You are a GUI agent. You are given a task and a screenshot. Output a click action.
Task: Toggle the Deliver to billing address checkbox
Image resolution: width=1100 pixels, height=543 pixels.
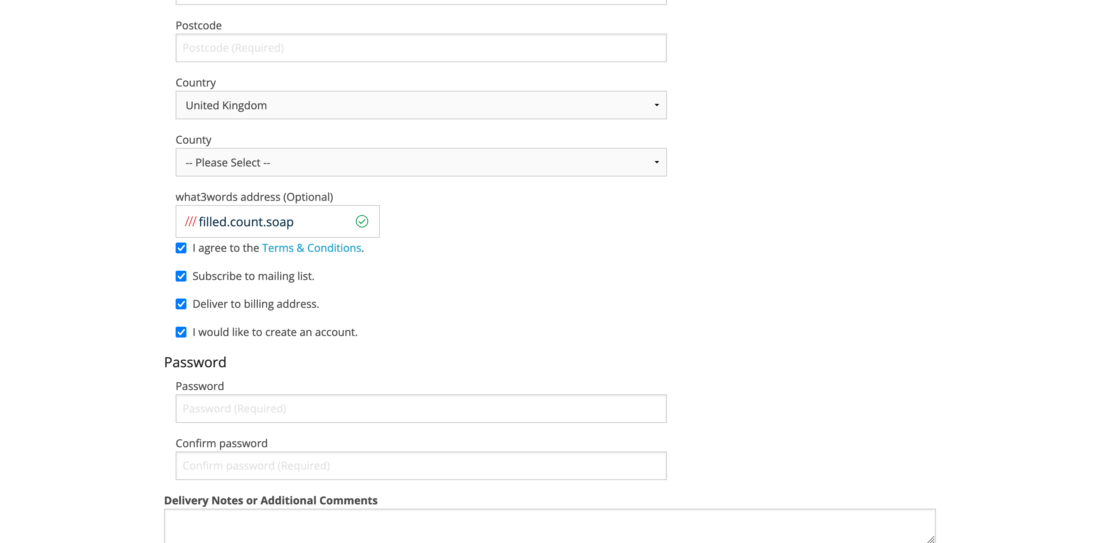(181, 304)
